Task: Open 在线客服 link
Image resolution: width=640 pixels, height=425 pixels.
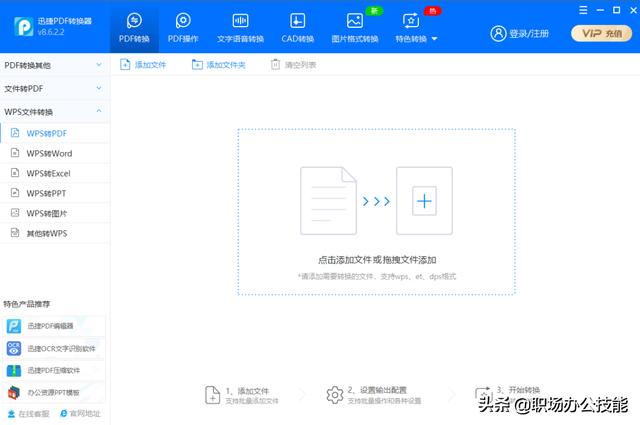Action: (x=29, y=414)
